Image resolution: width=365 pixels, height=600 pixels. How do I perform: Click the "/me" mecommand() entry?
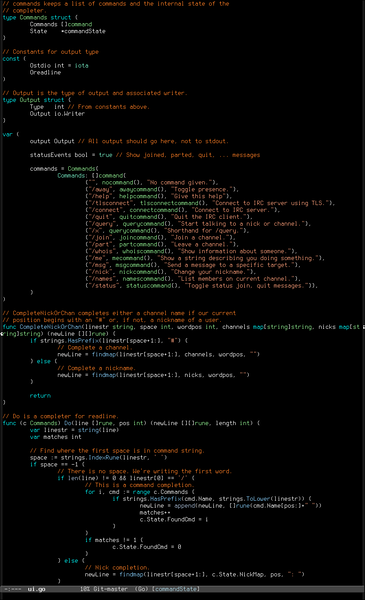(x=205, y=258)
